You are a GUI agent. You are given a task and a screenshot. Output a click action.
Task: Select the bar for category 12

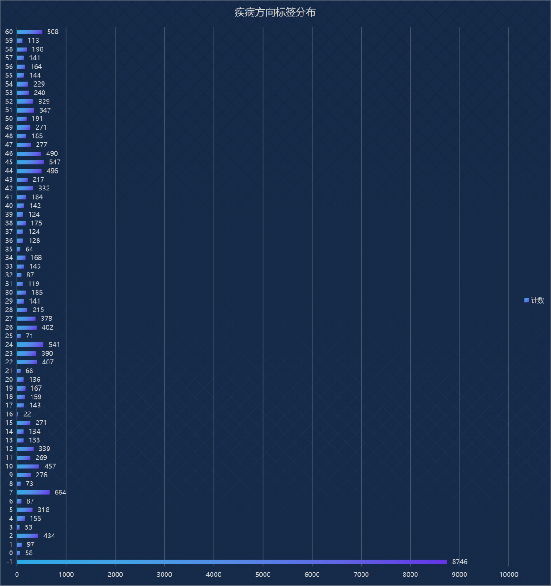coord(25,448)
